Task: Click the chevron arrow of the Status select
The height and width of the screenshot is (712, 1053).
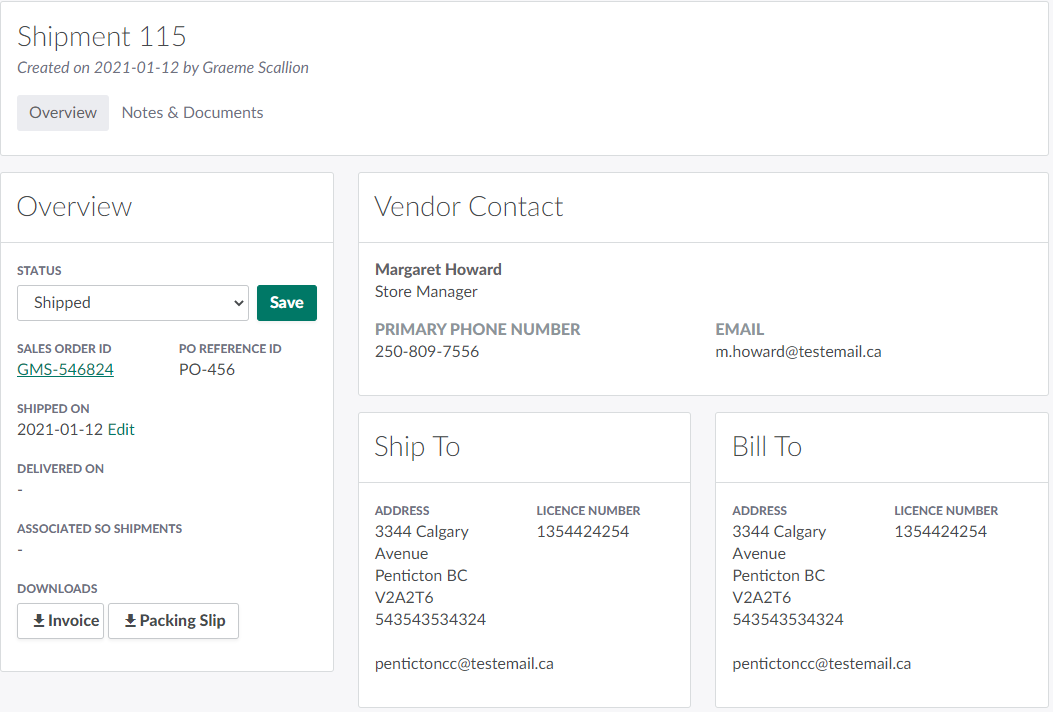Action: pyautogui.click(x=238, y=303)
